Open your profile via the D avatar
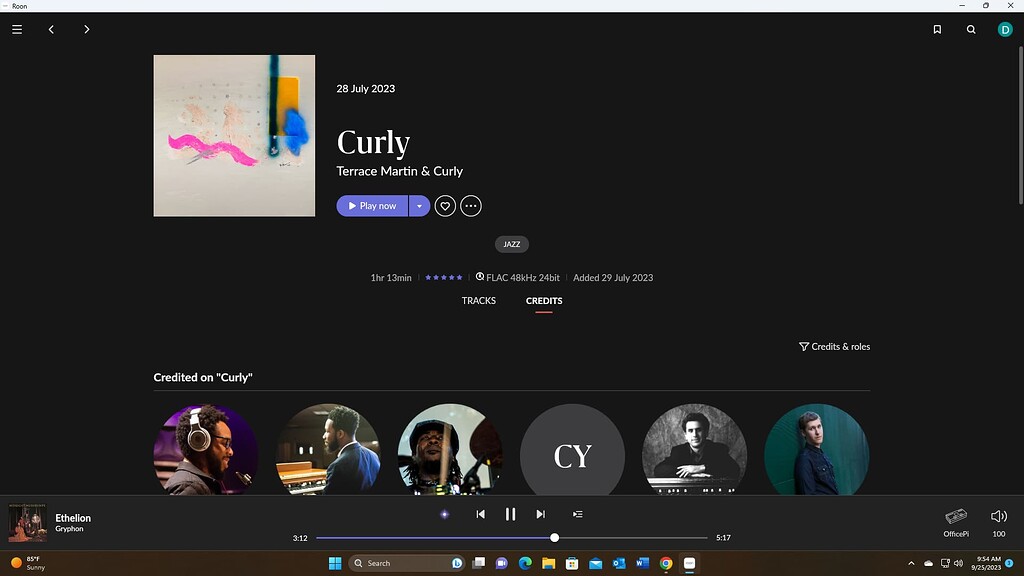 (1004, 29)
